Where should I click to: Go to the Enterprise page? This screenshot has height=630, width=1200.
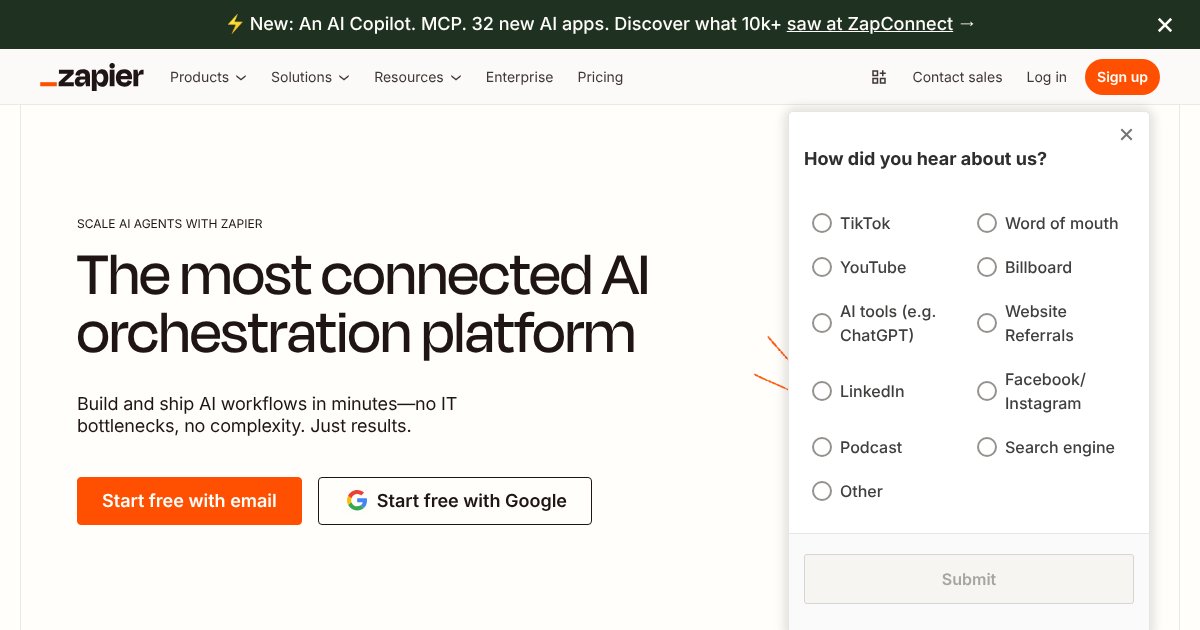pos(519,77)
